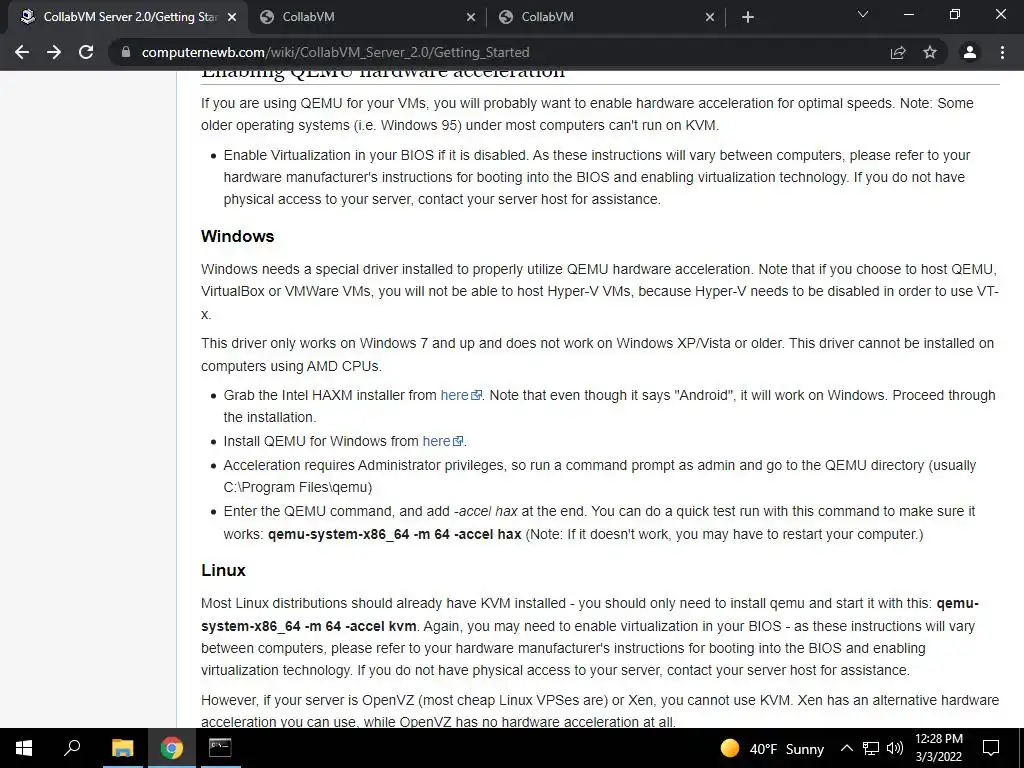The height and width of the screenshot is (768, 1024).
Task: Open Chrome's three-dot menu
Action: click(x=1002, y=52)
